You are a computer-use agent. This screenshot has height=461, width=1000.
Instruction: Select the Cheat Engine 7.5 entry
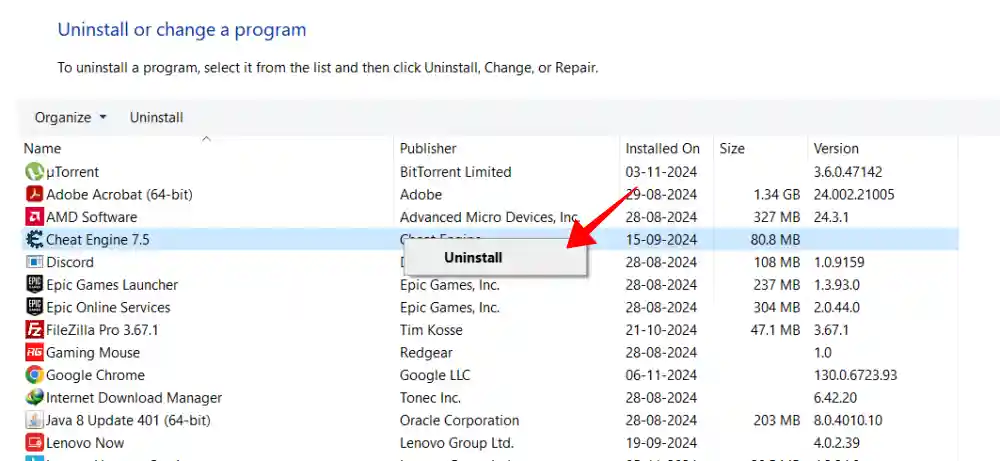click(x=98, y=240)
